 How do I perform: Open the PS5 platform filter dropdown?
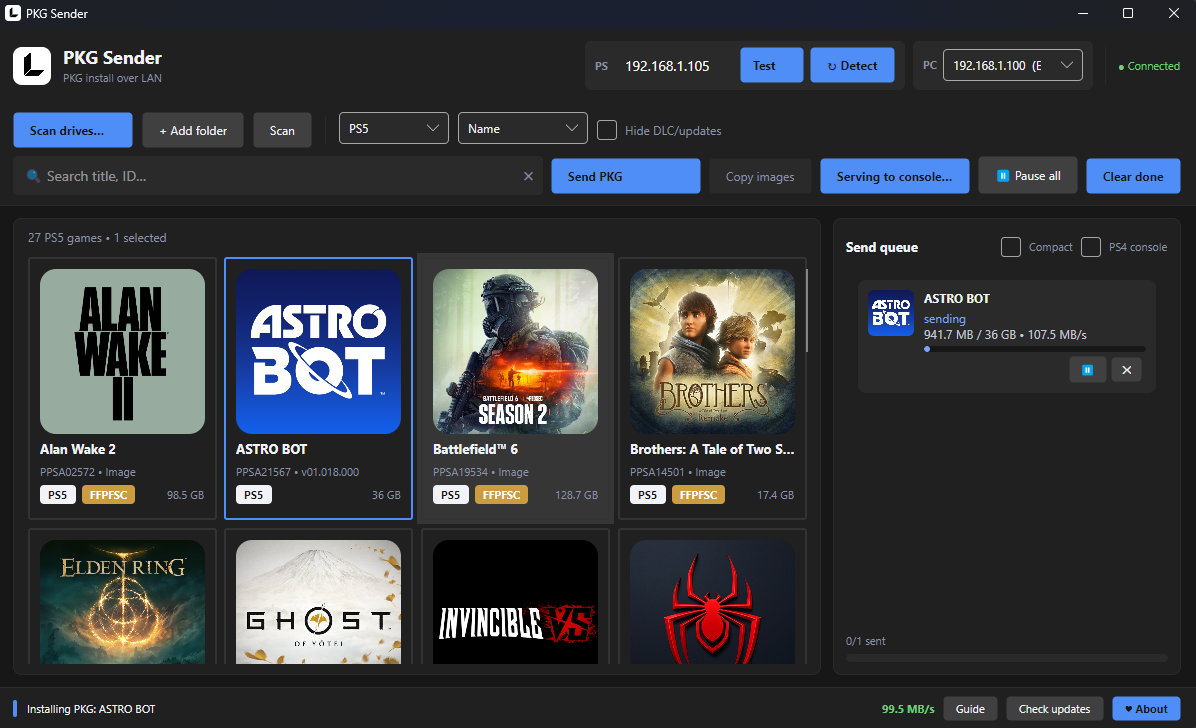click(394, 128)
